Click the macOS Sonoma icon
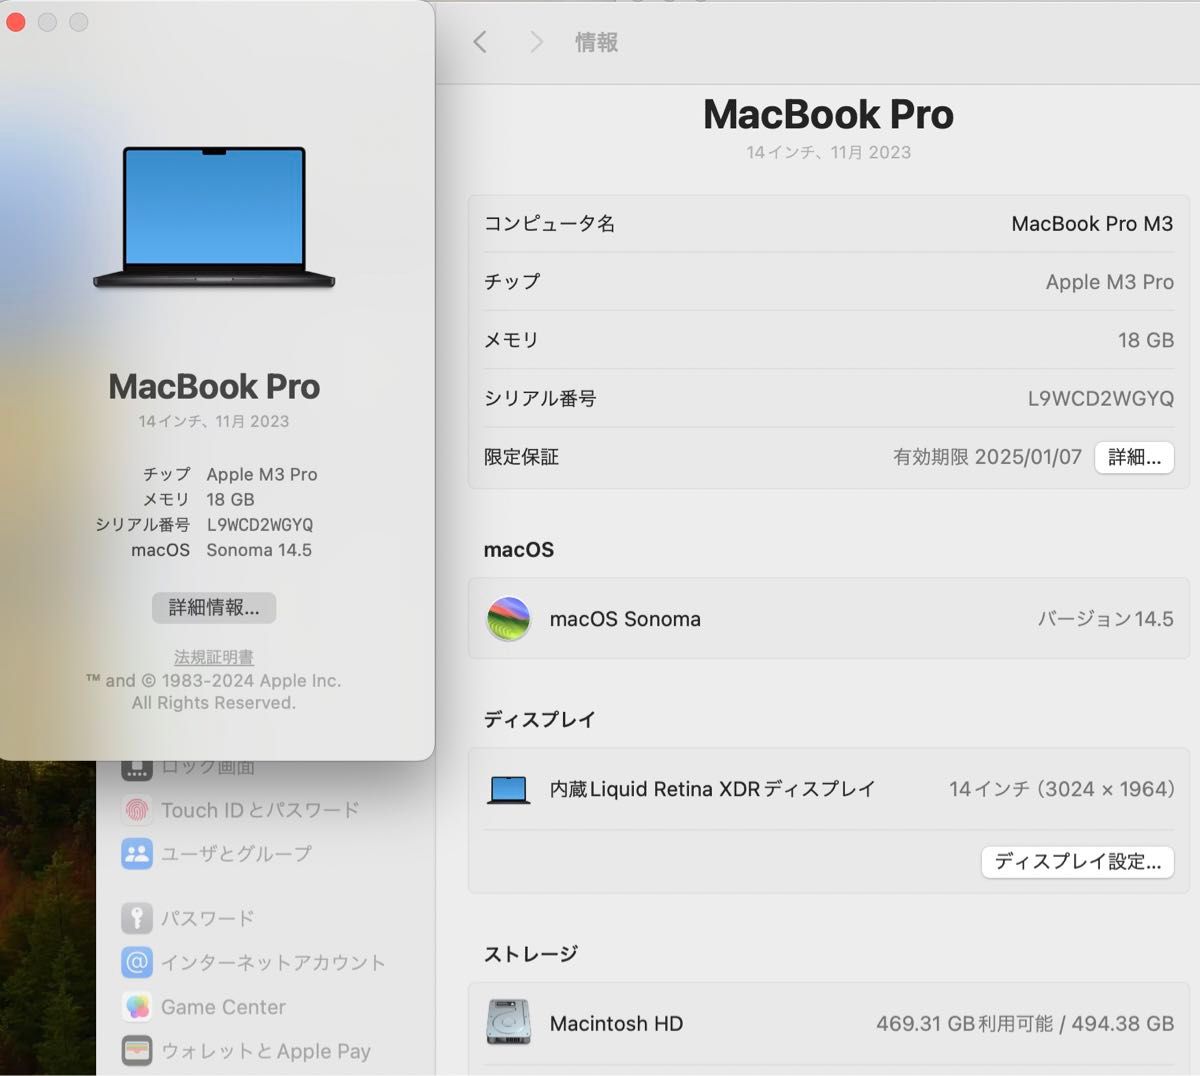 tap(508, 619)
